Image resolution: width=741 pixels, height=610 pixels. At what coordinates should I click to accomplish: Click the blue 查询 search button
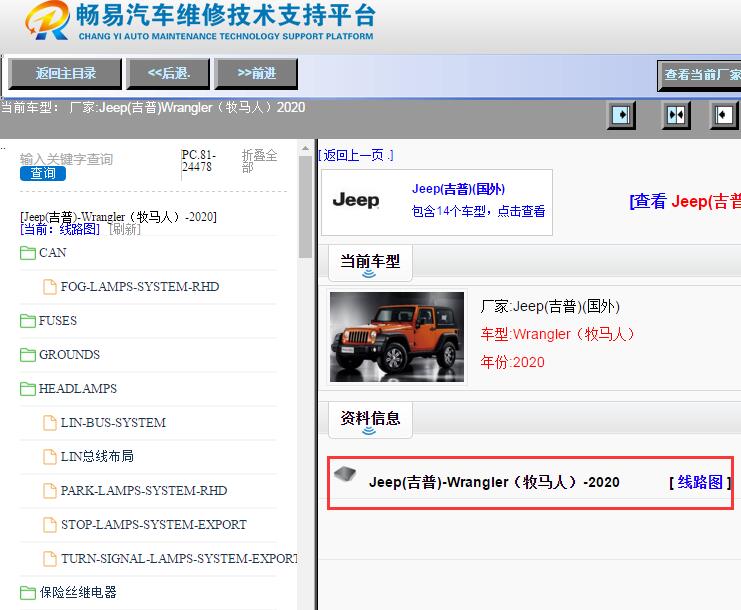[43, 173]
